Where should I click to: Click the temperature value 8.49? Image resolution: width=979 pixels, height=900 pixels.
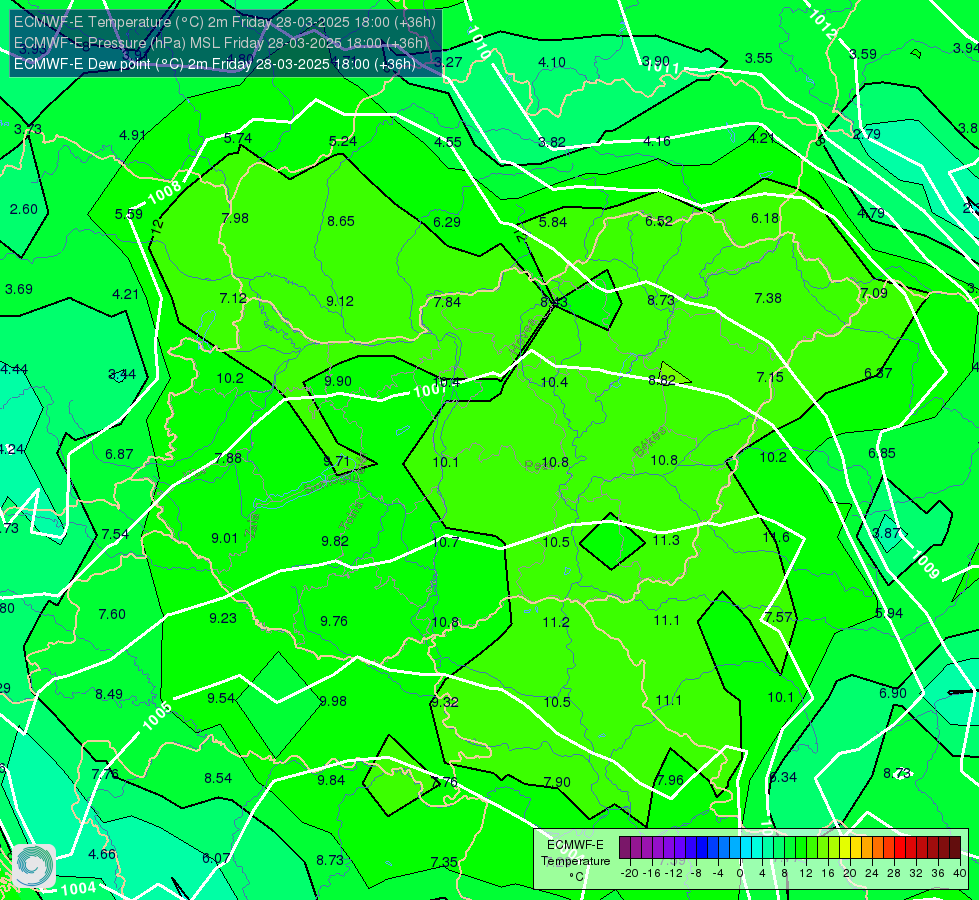(109, 695)
